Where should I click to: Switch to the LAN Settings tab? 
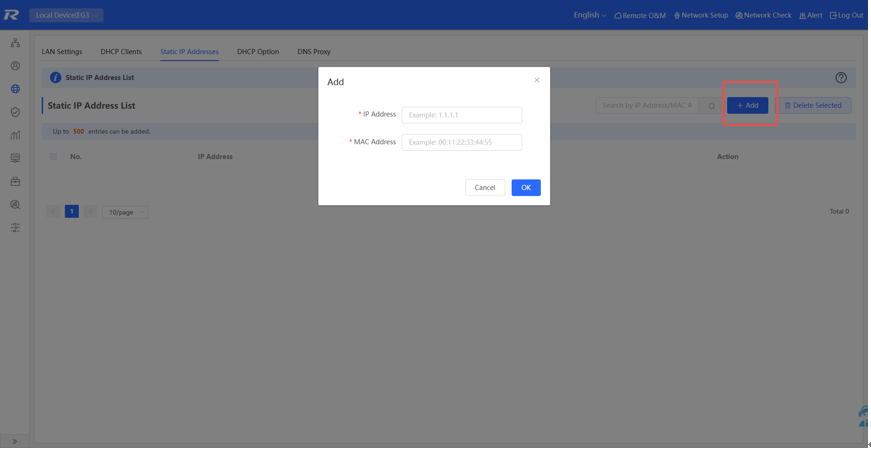coord(62,52)
